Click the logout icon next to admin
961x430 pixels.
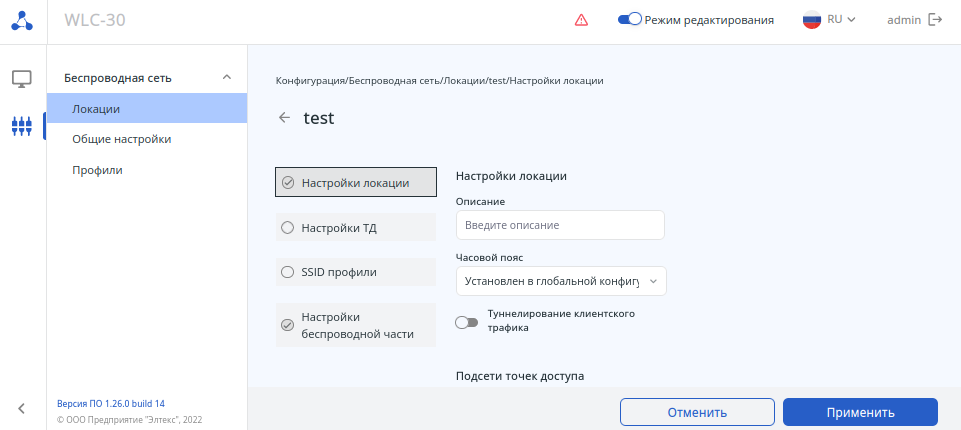[x=935, y=20]
